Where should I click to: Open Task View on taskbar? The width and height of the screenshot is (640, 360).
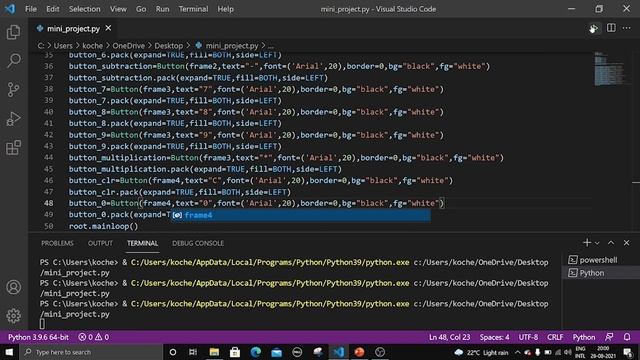(193, 352)
